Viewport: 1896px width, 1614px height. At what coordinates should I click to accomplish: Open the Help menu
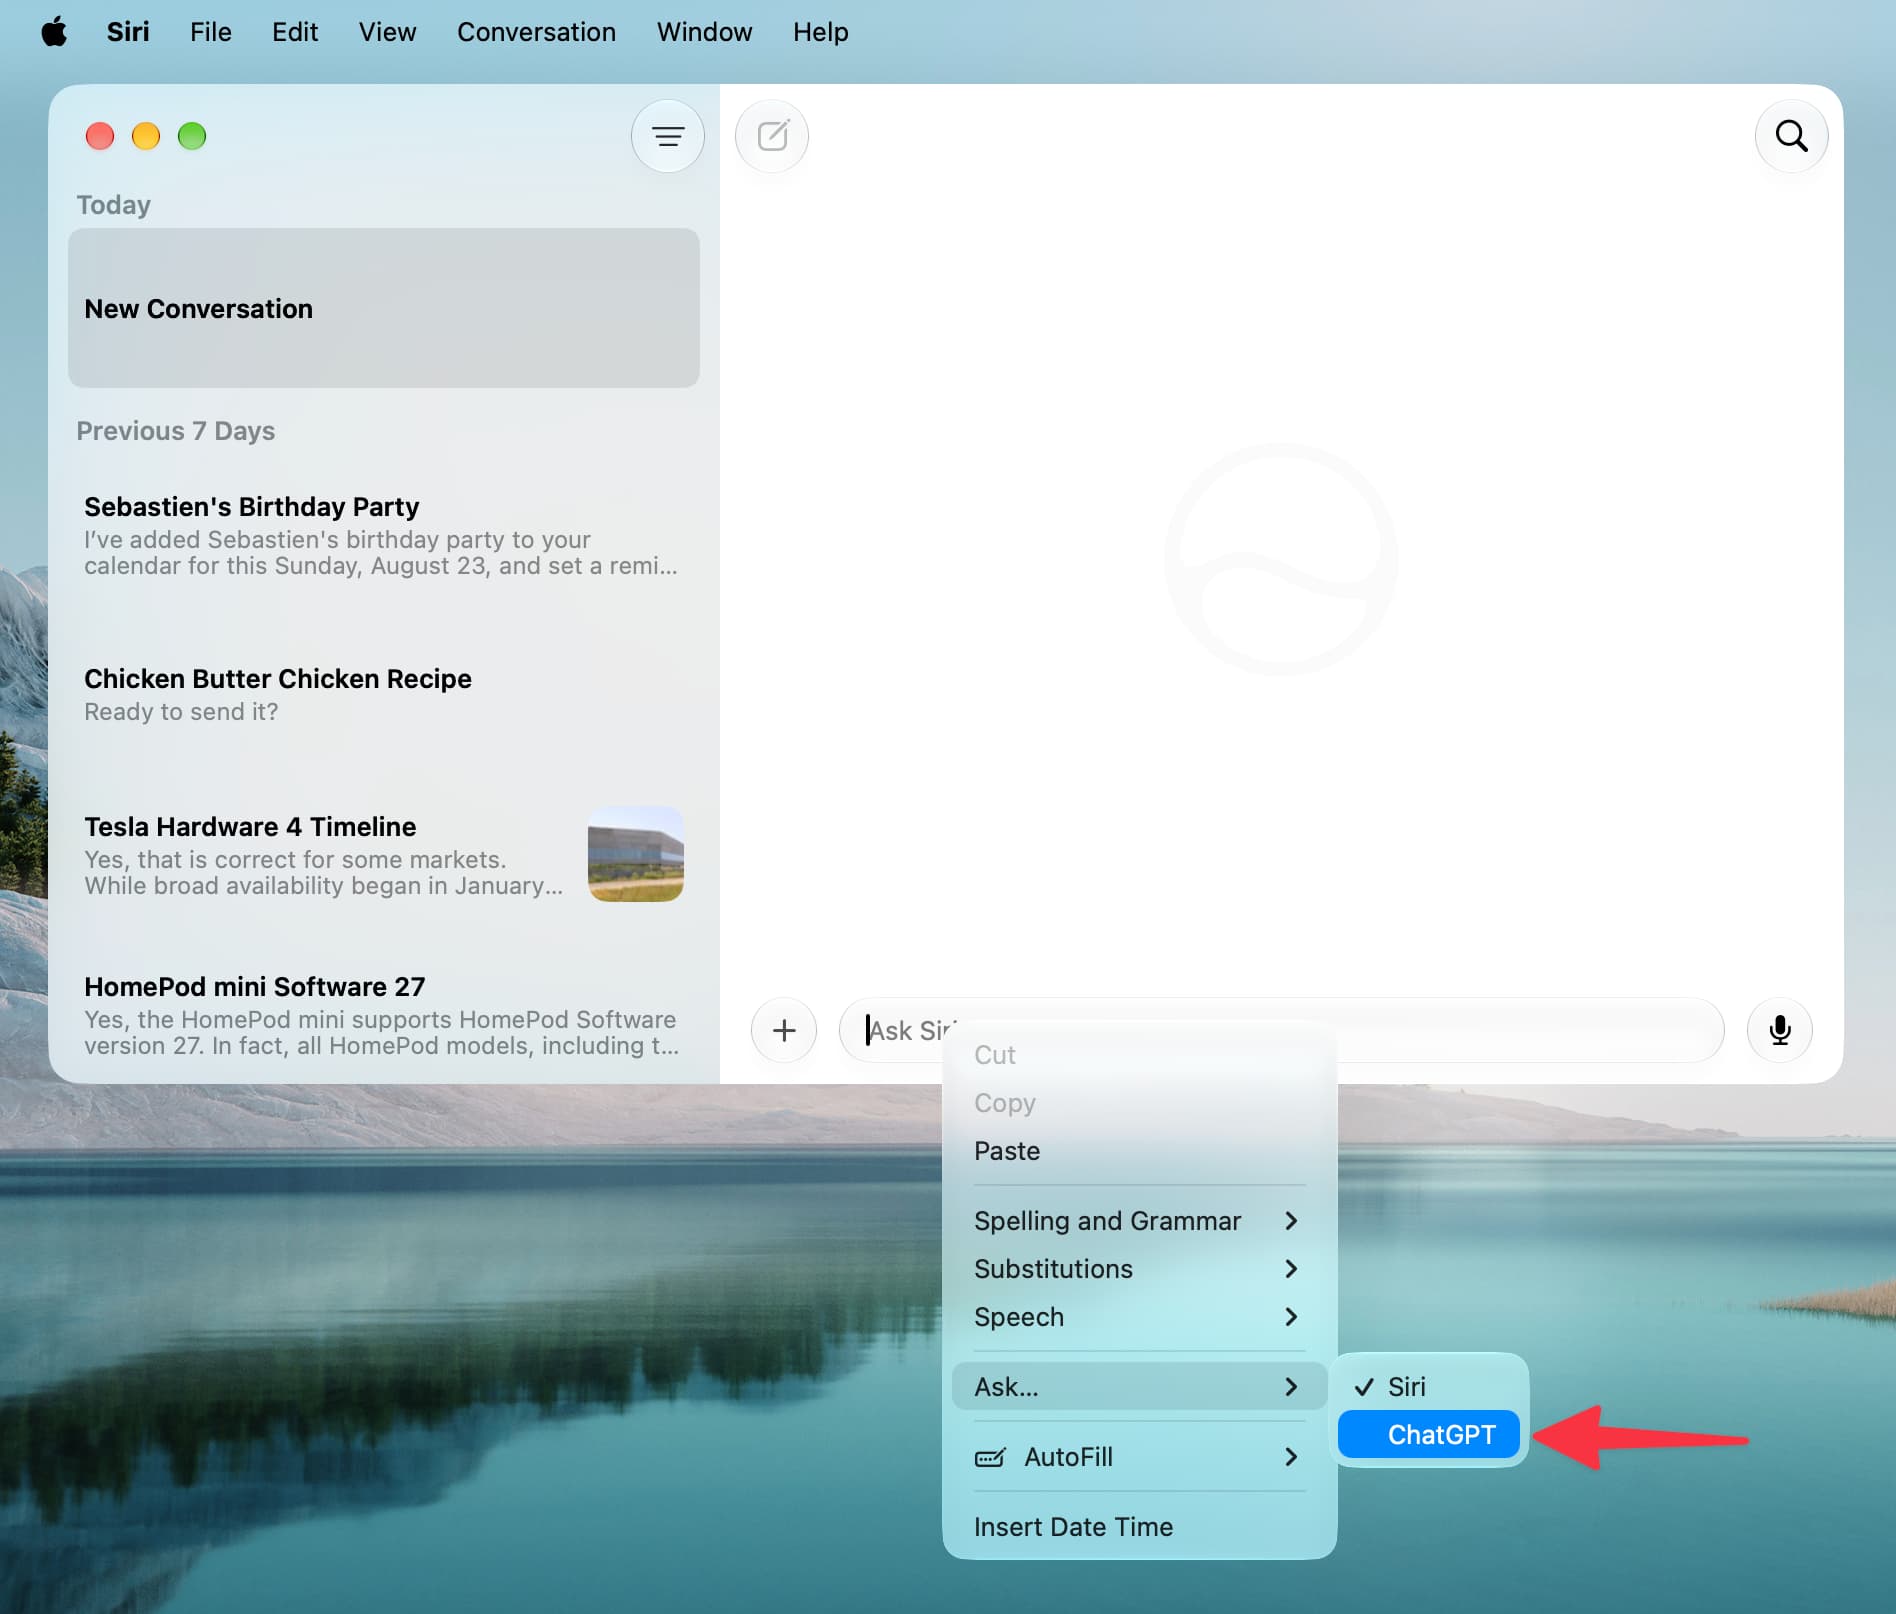(820, 32)
